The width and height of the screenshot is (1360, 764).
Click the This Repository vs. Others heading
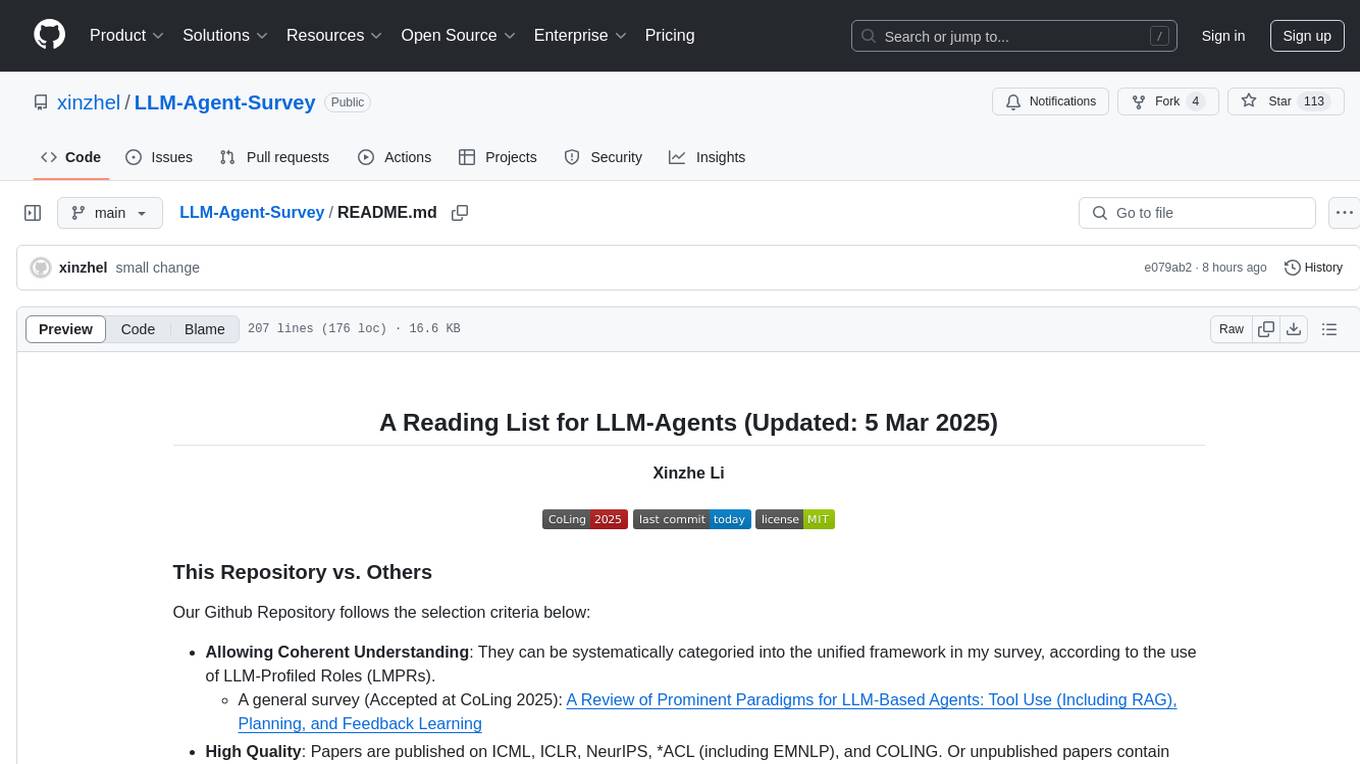pyautogui.click(x=302, y=572)
